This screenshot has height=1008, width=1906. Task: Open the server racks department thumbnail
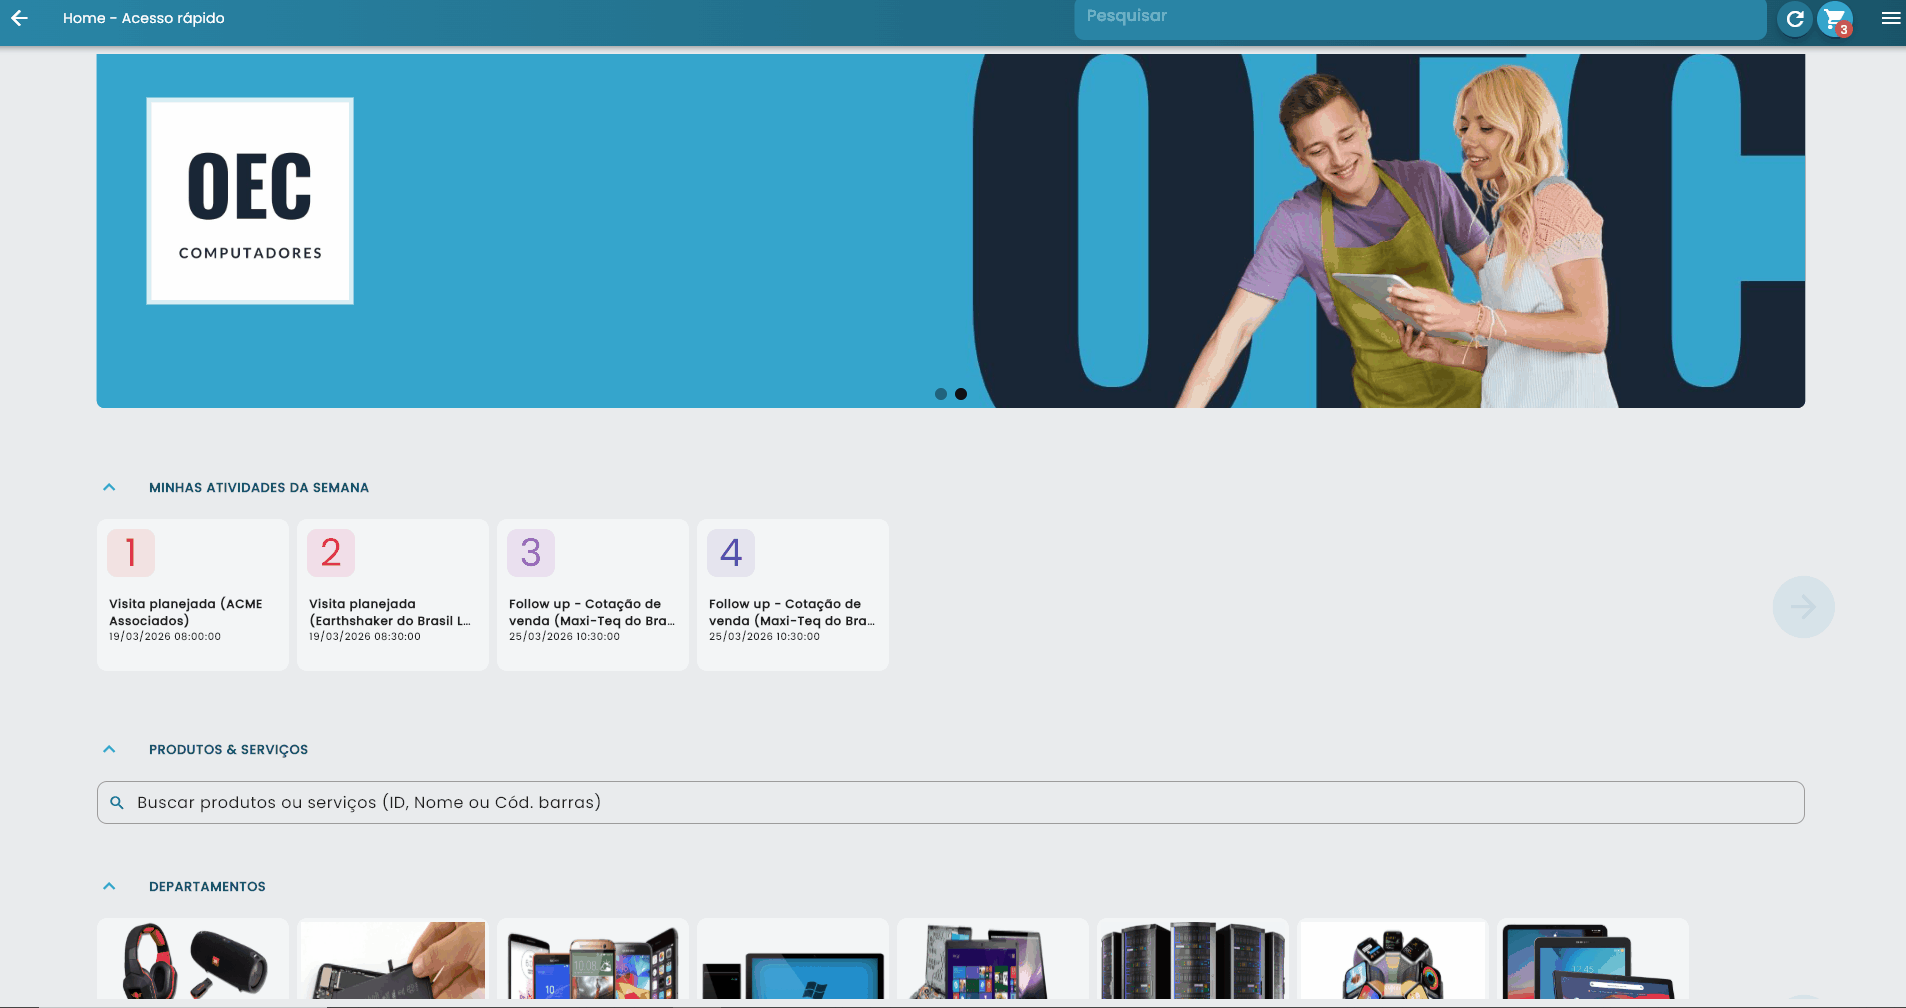click(1193, 960)
